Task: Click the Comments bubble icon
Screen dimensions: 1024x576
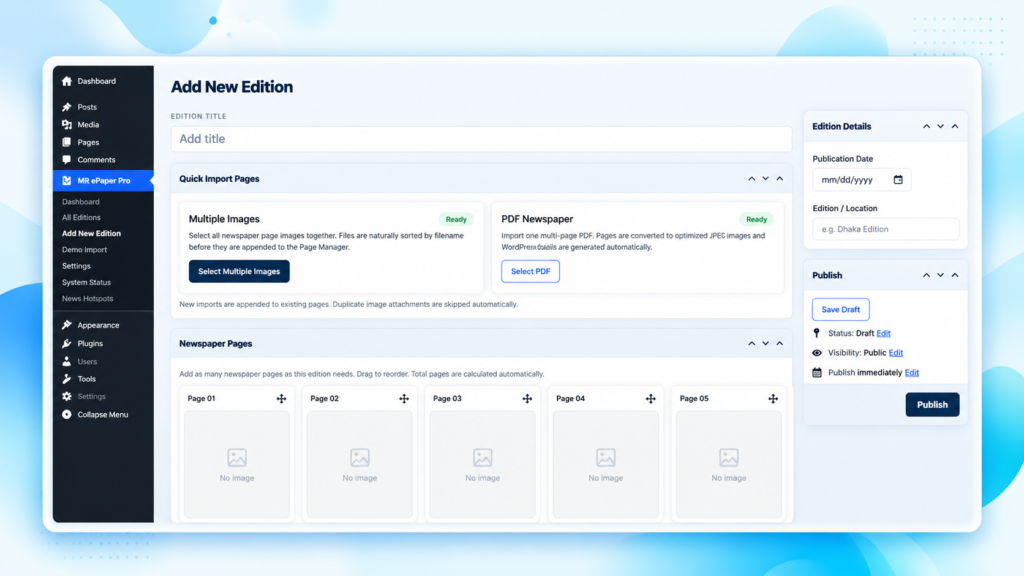Action: pyautogui.click(x=67, y=159)
